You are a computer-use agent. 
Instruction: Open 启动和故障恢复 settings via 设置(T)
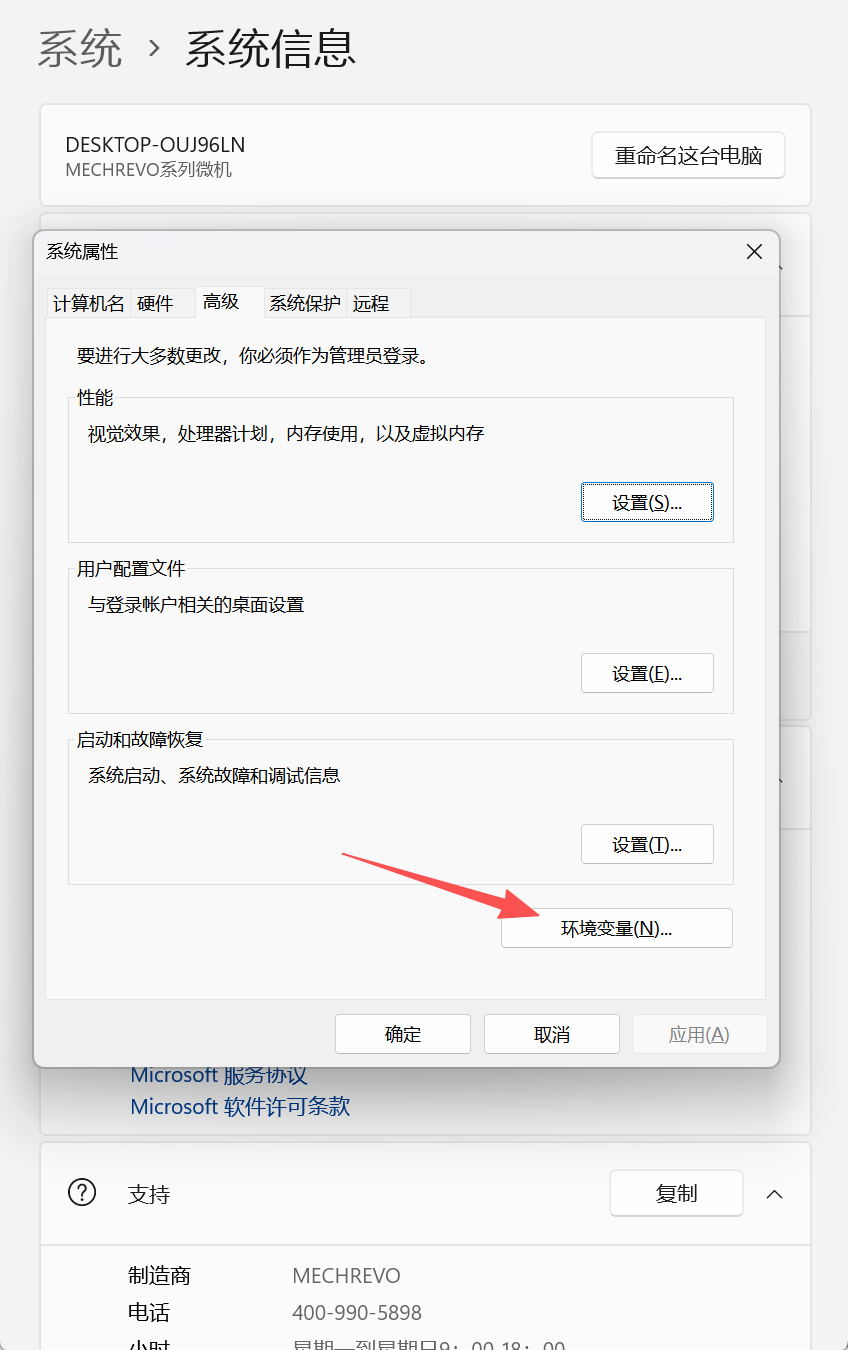[x=646, y=843]
